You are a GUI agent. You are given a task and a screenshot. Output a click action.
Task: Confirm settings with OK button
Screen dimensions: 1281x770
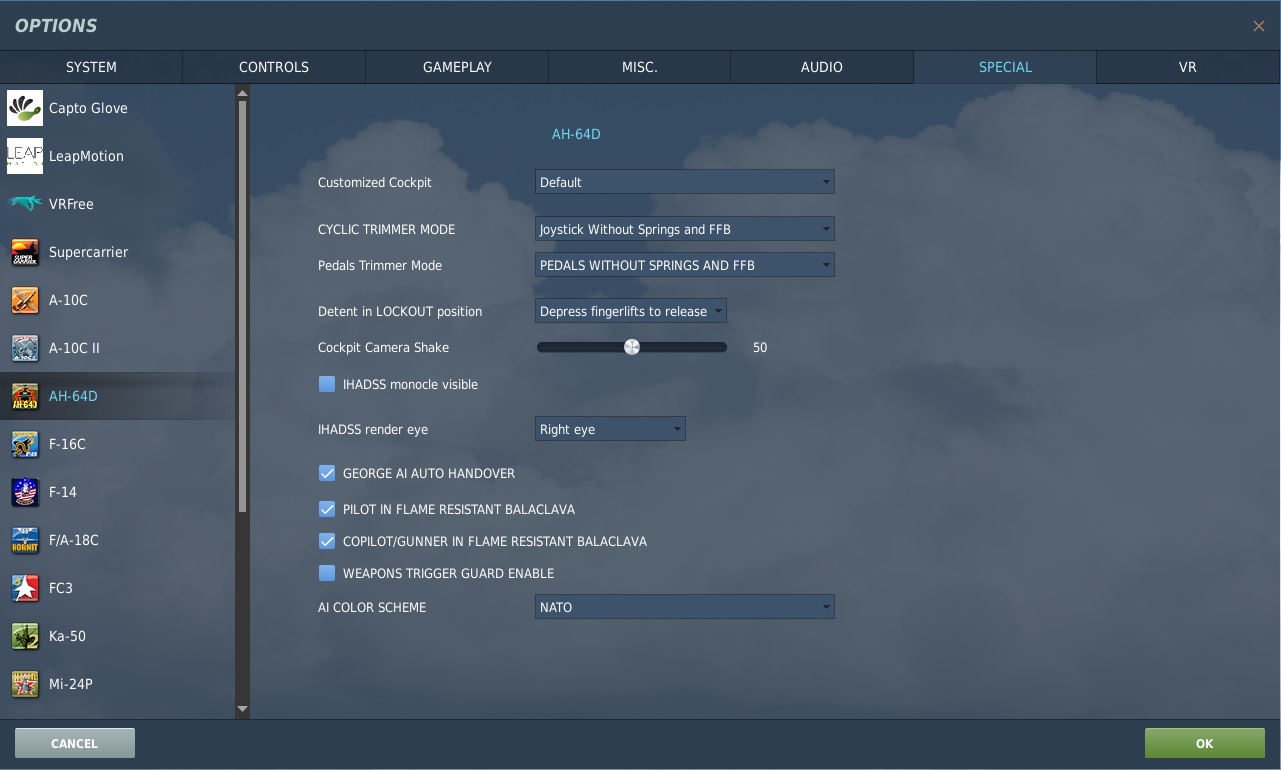[1205, 743]
